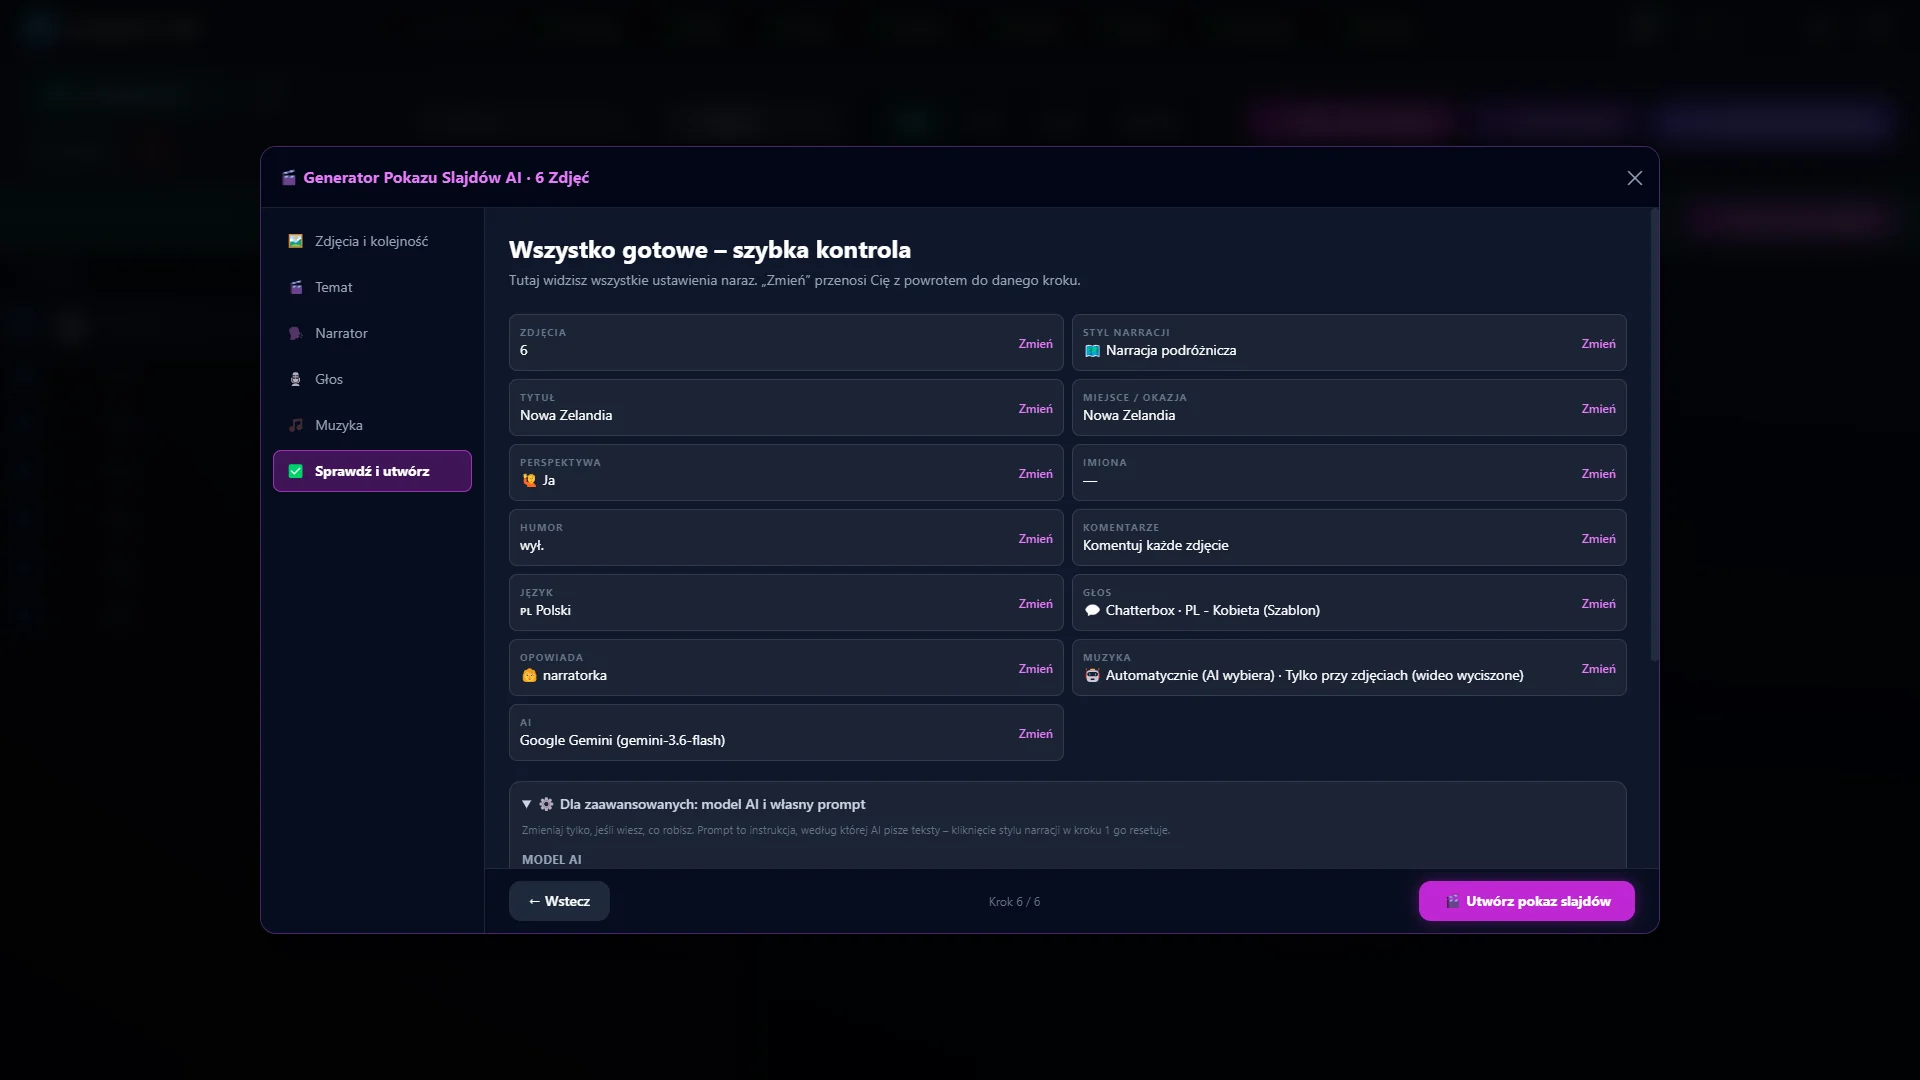The image size is (1920, 1080).
Task: Change the Miejsce / Okazja setting
Action: click(x=1598, y=409)
